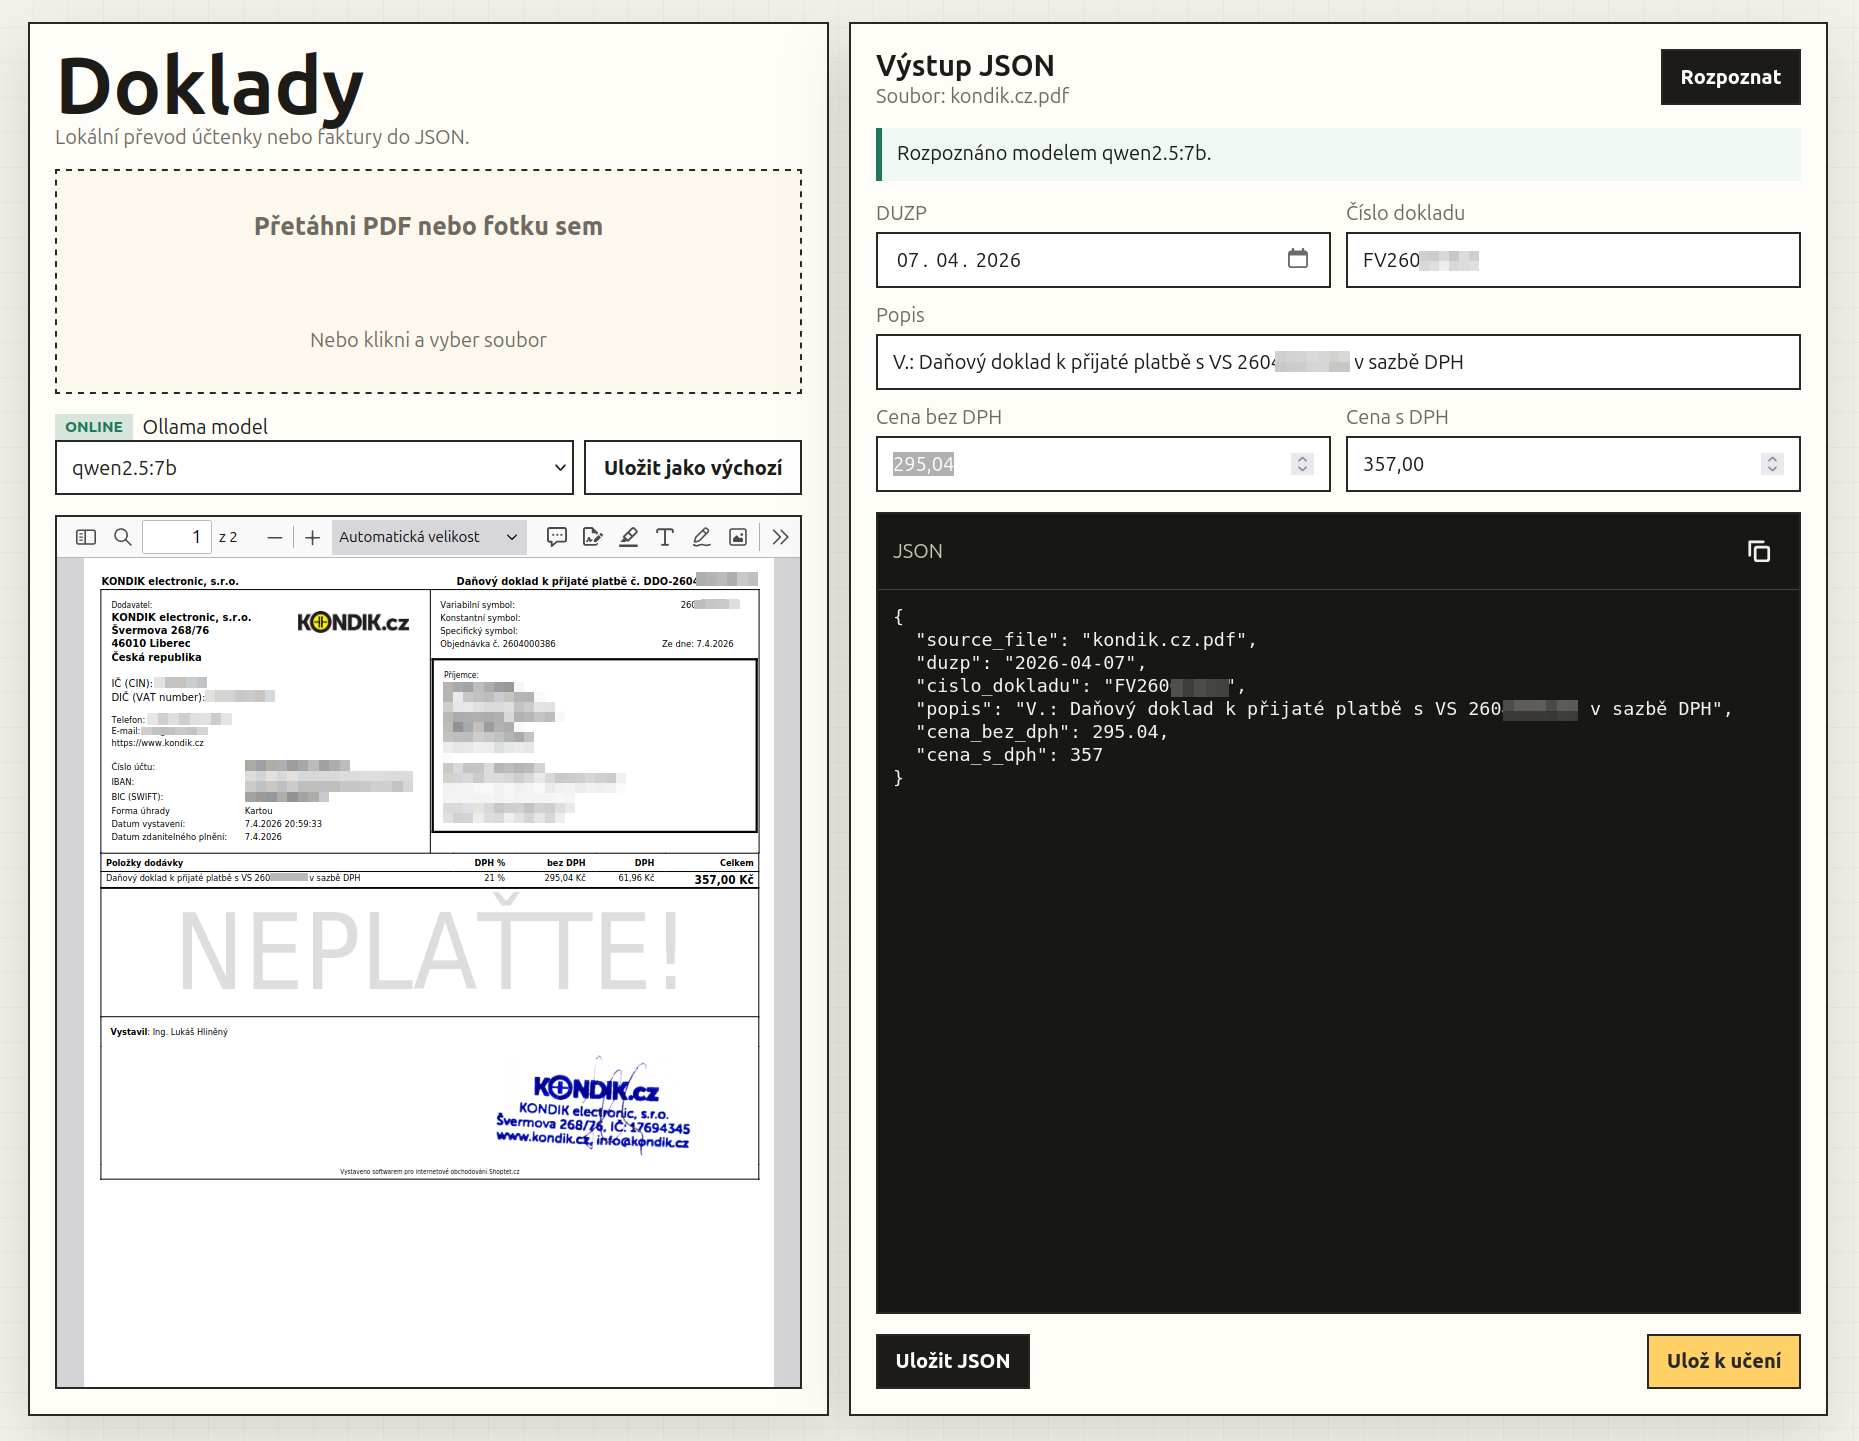Select the PDF highlight tool
Viewport: 1859px width, 1441px height.
(x=629, y=537)
